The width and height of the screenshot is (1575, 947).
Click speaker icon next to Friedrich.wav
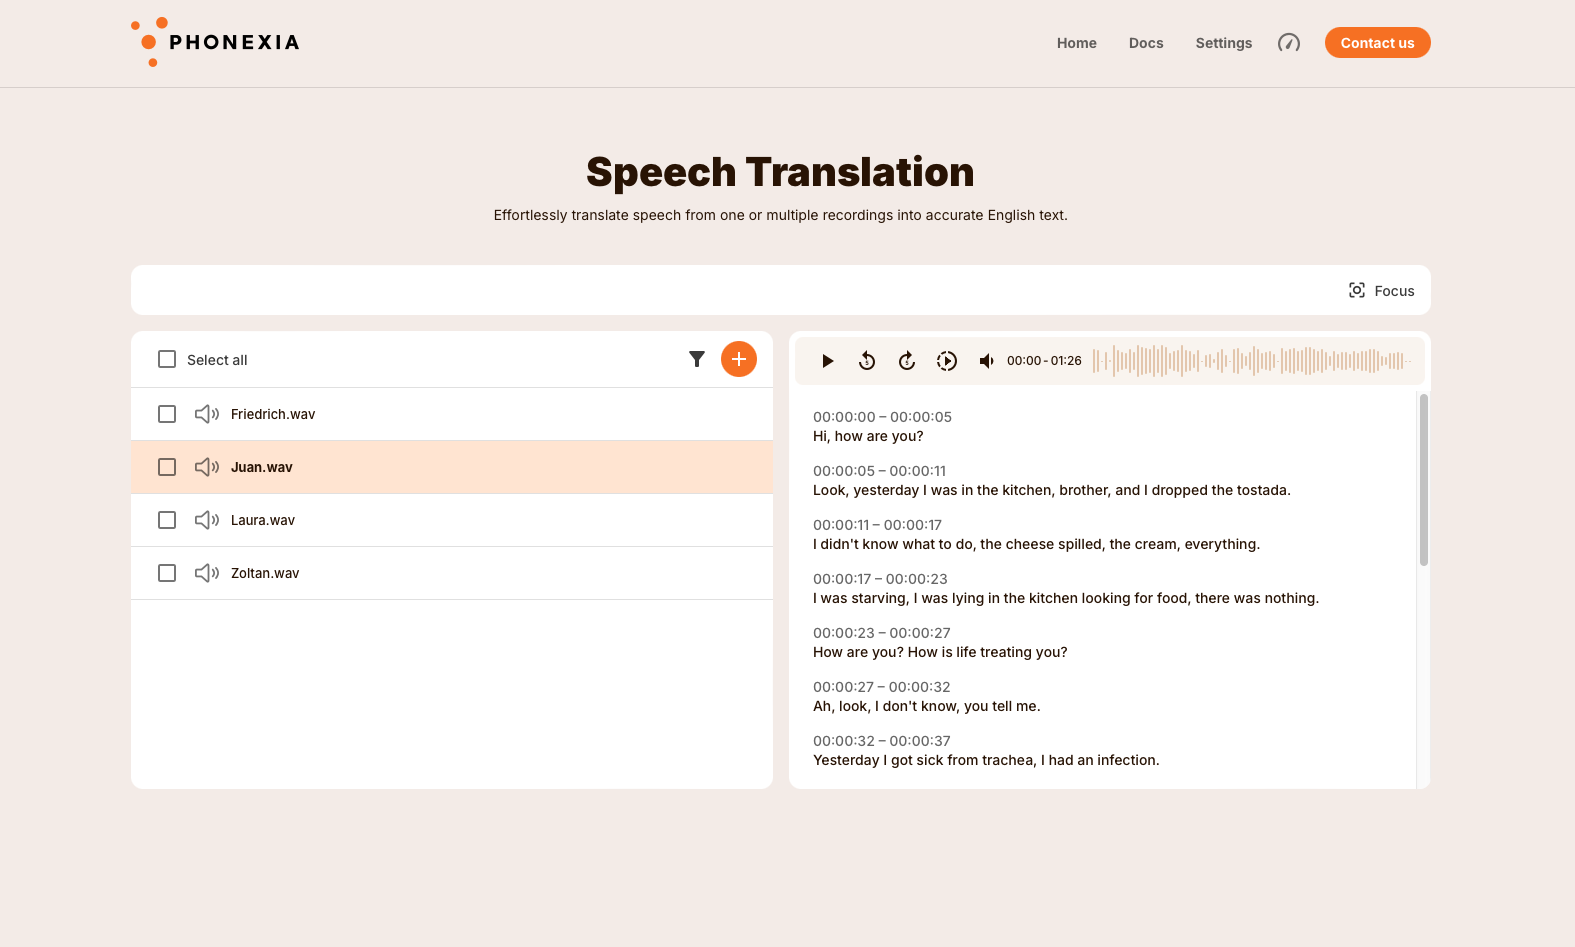207,414
